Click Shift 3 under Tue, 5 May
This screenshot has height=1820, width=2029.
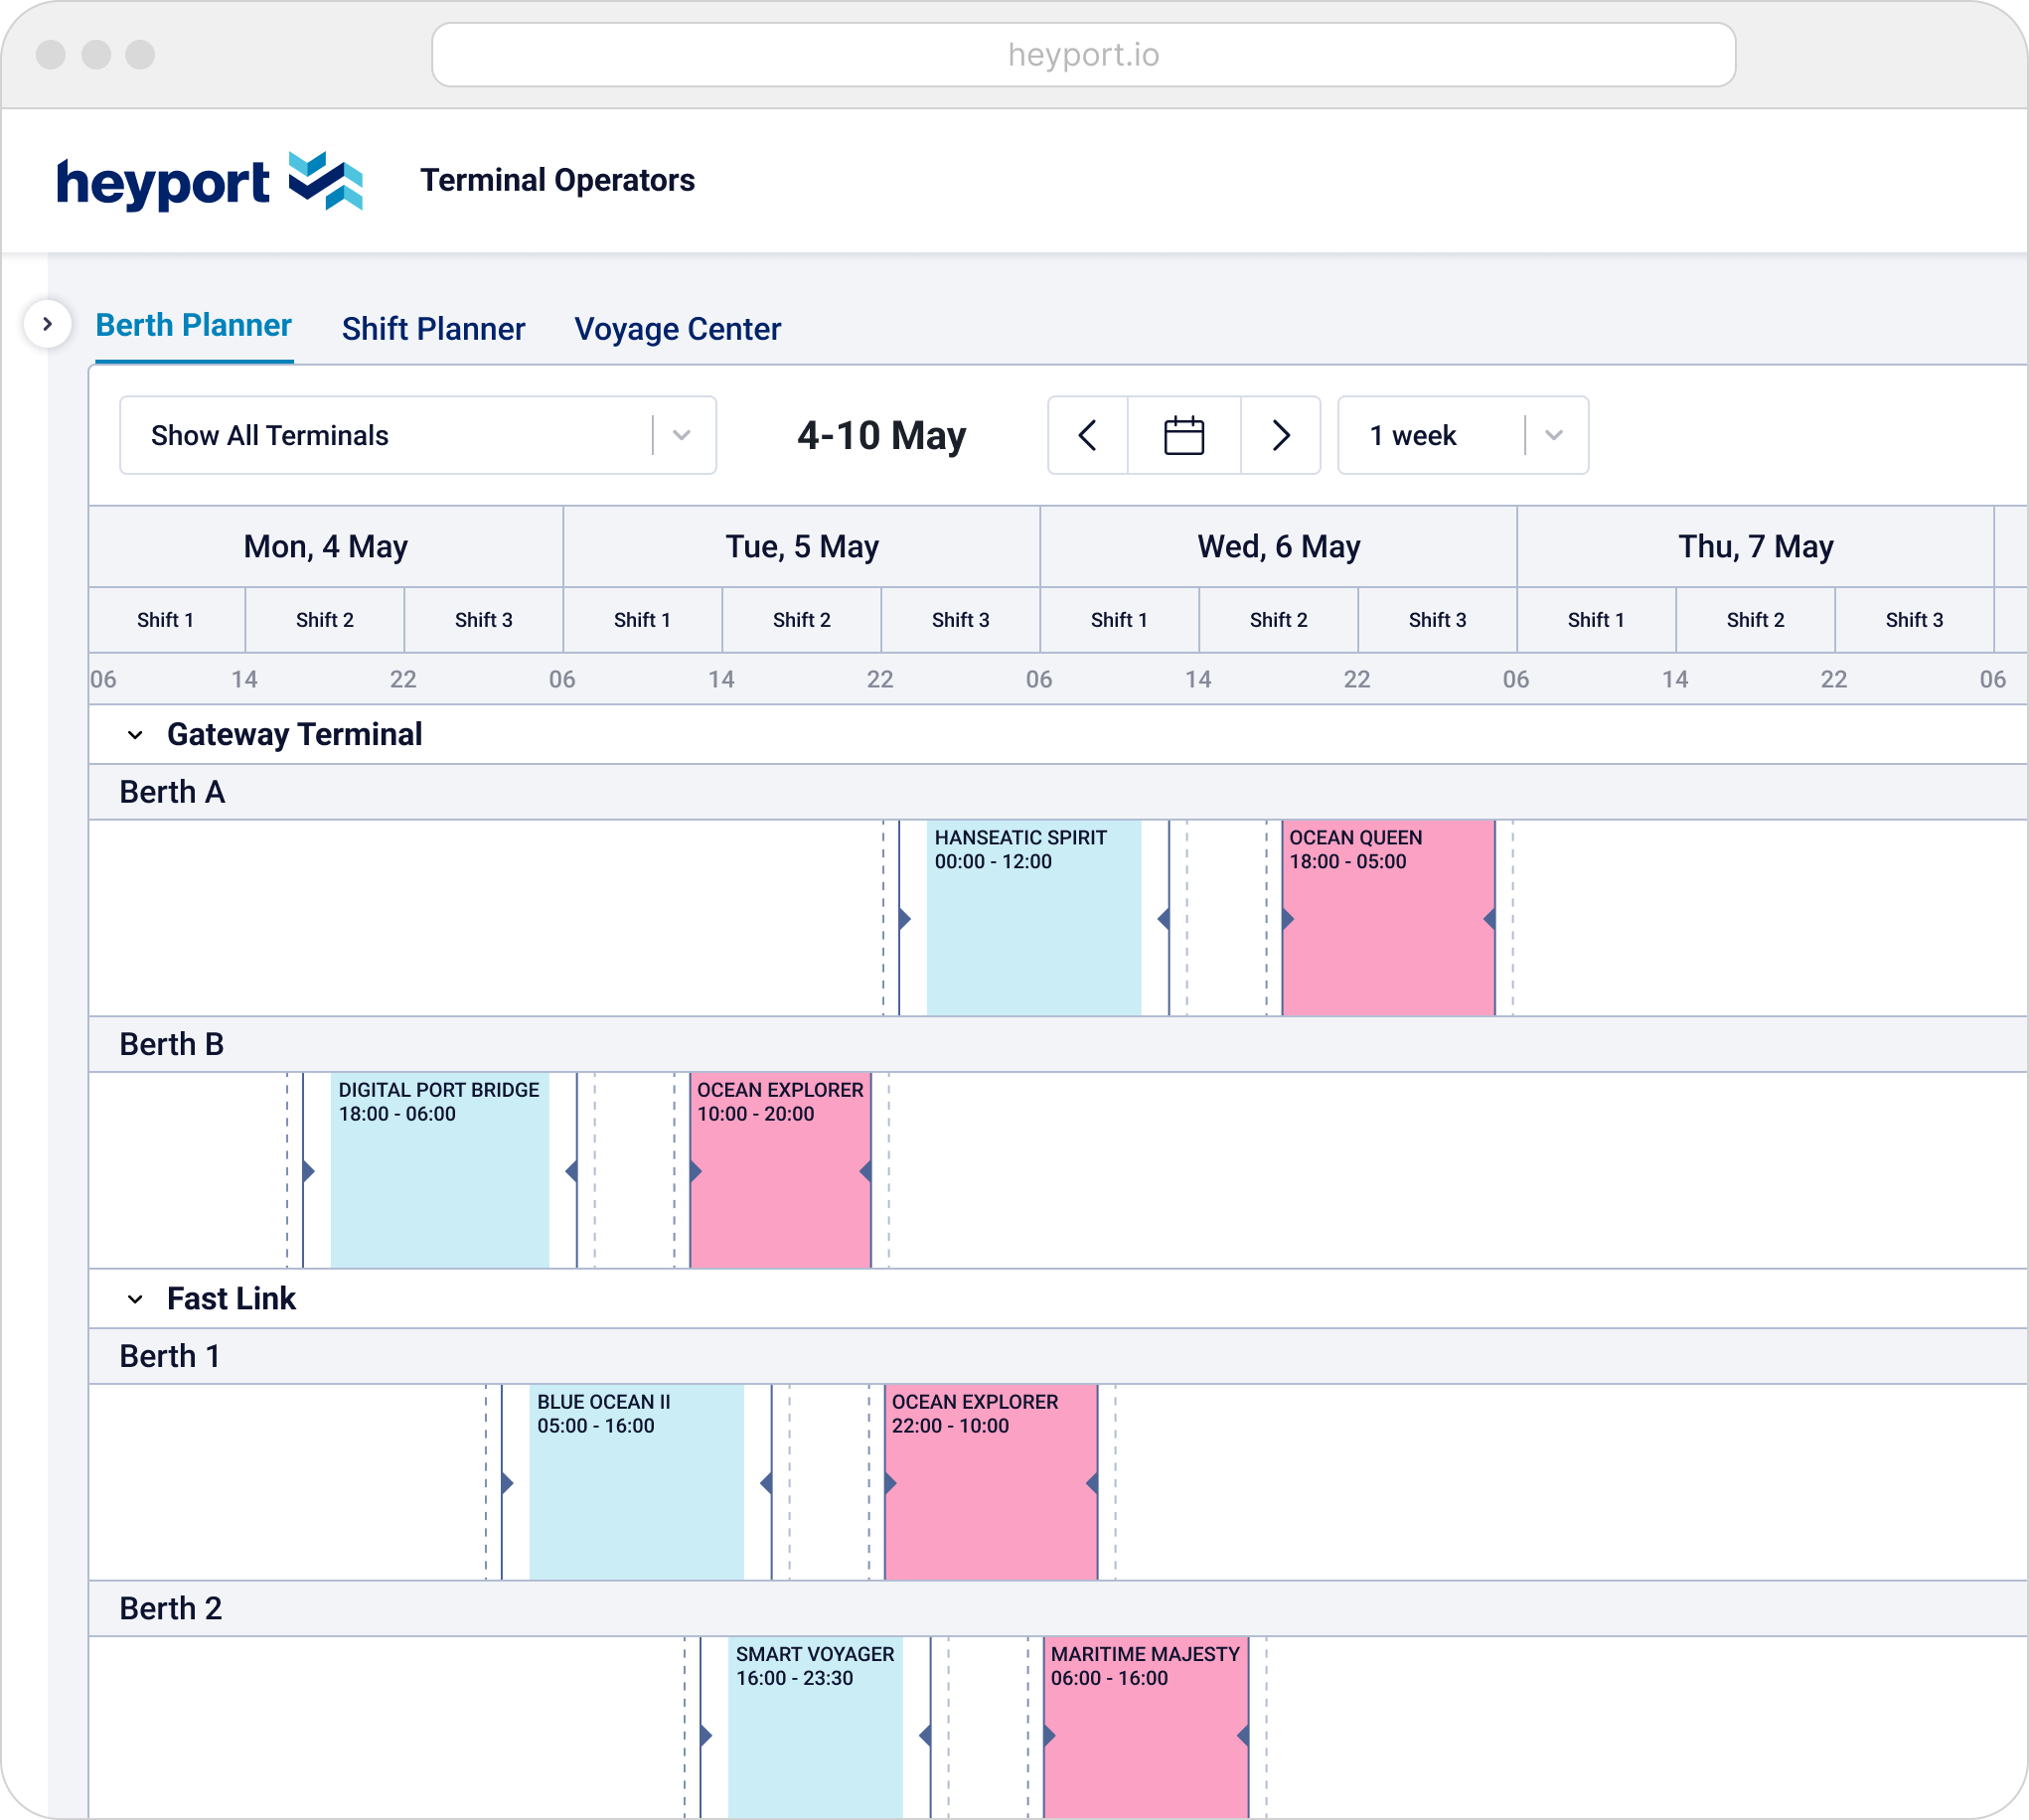pyautogui.click(x=961, y=620)
